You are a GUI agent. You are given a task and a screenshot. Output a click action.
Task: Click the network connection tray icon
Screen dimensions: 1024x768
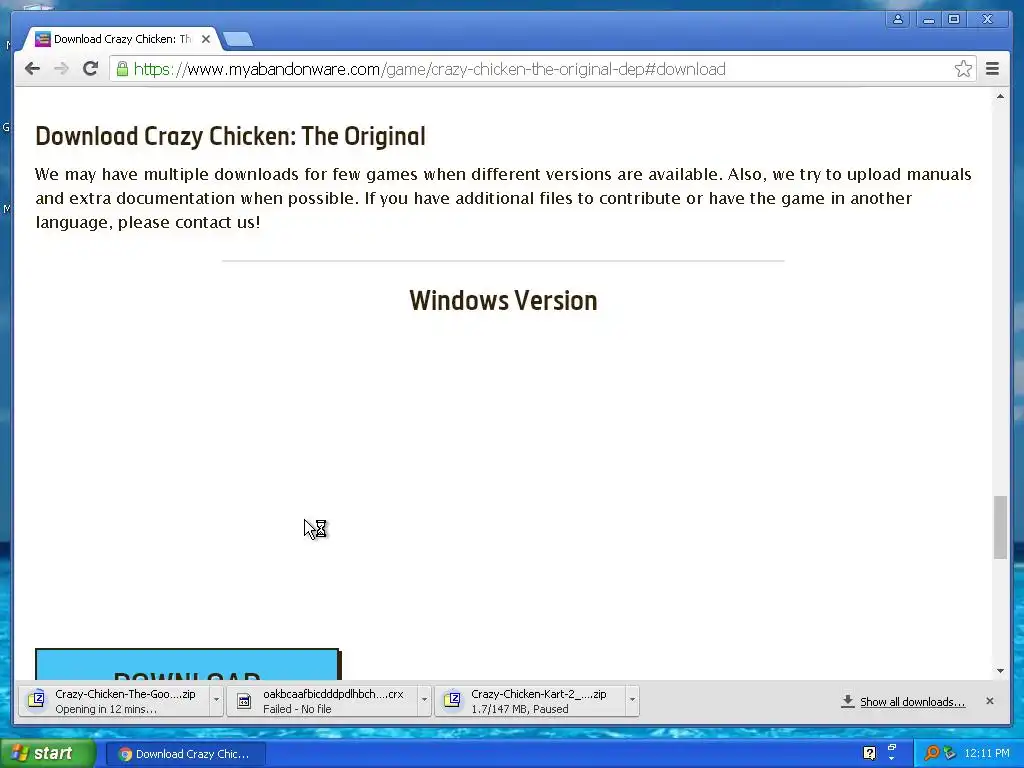click(949, 753)
